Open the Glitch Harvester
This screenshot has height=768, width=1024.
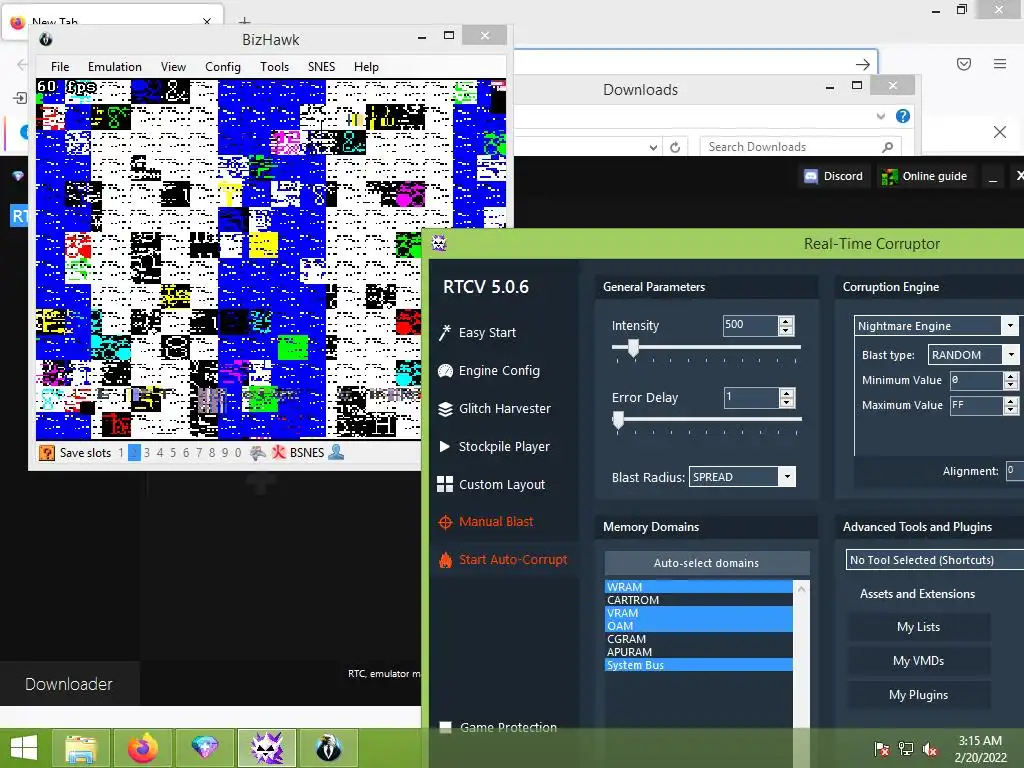(x=494, y=408)
